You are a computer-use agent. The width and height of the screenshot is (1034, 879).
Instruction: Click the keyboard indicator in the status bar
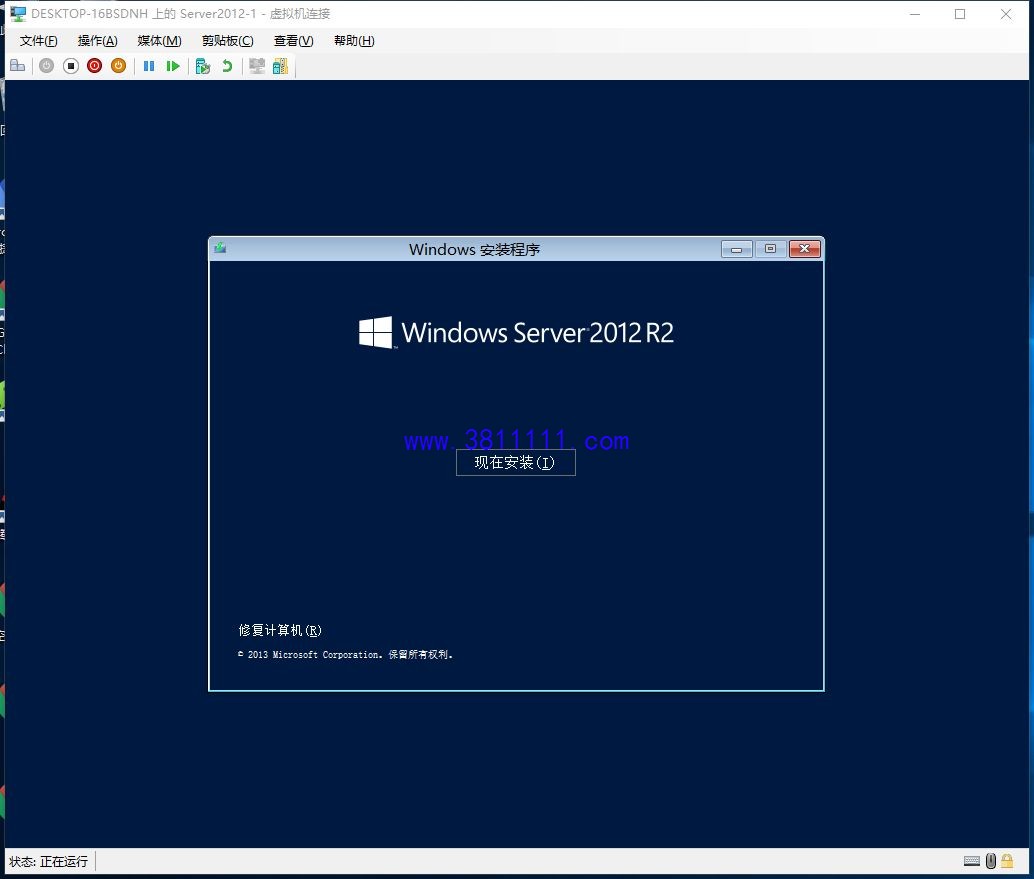(972, 861)
